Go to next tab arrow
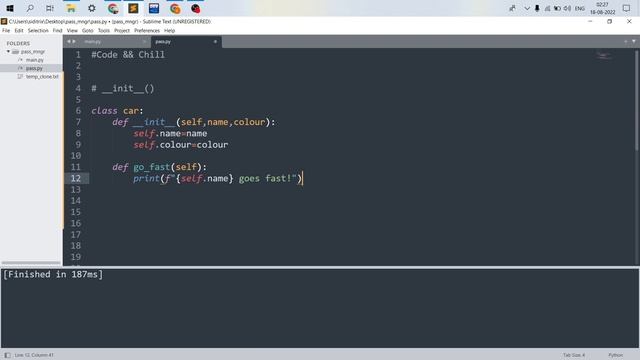 pyautogui.click(x=74, y=41)
